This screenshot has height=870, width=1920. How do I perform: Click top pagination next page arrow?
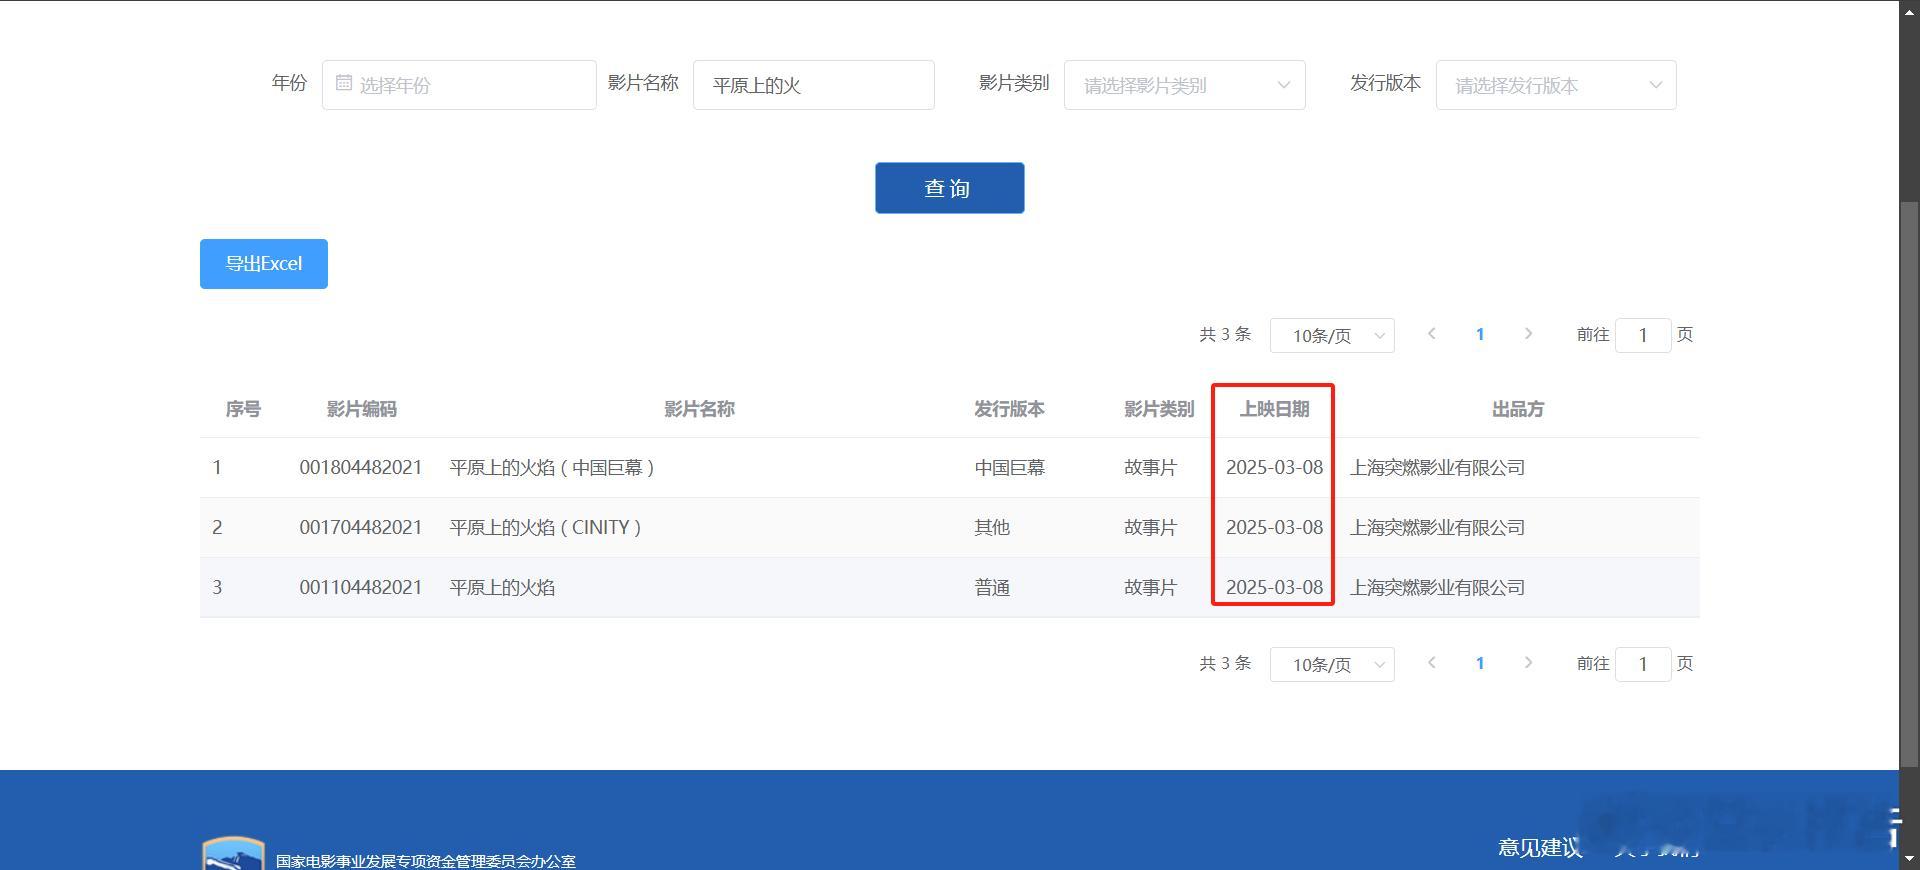coord(1528,334)
